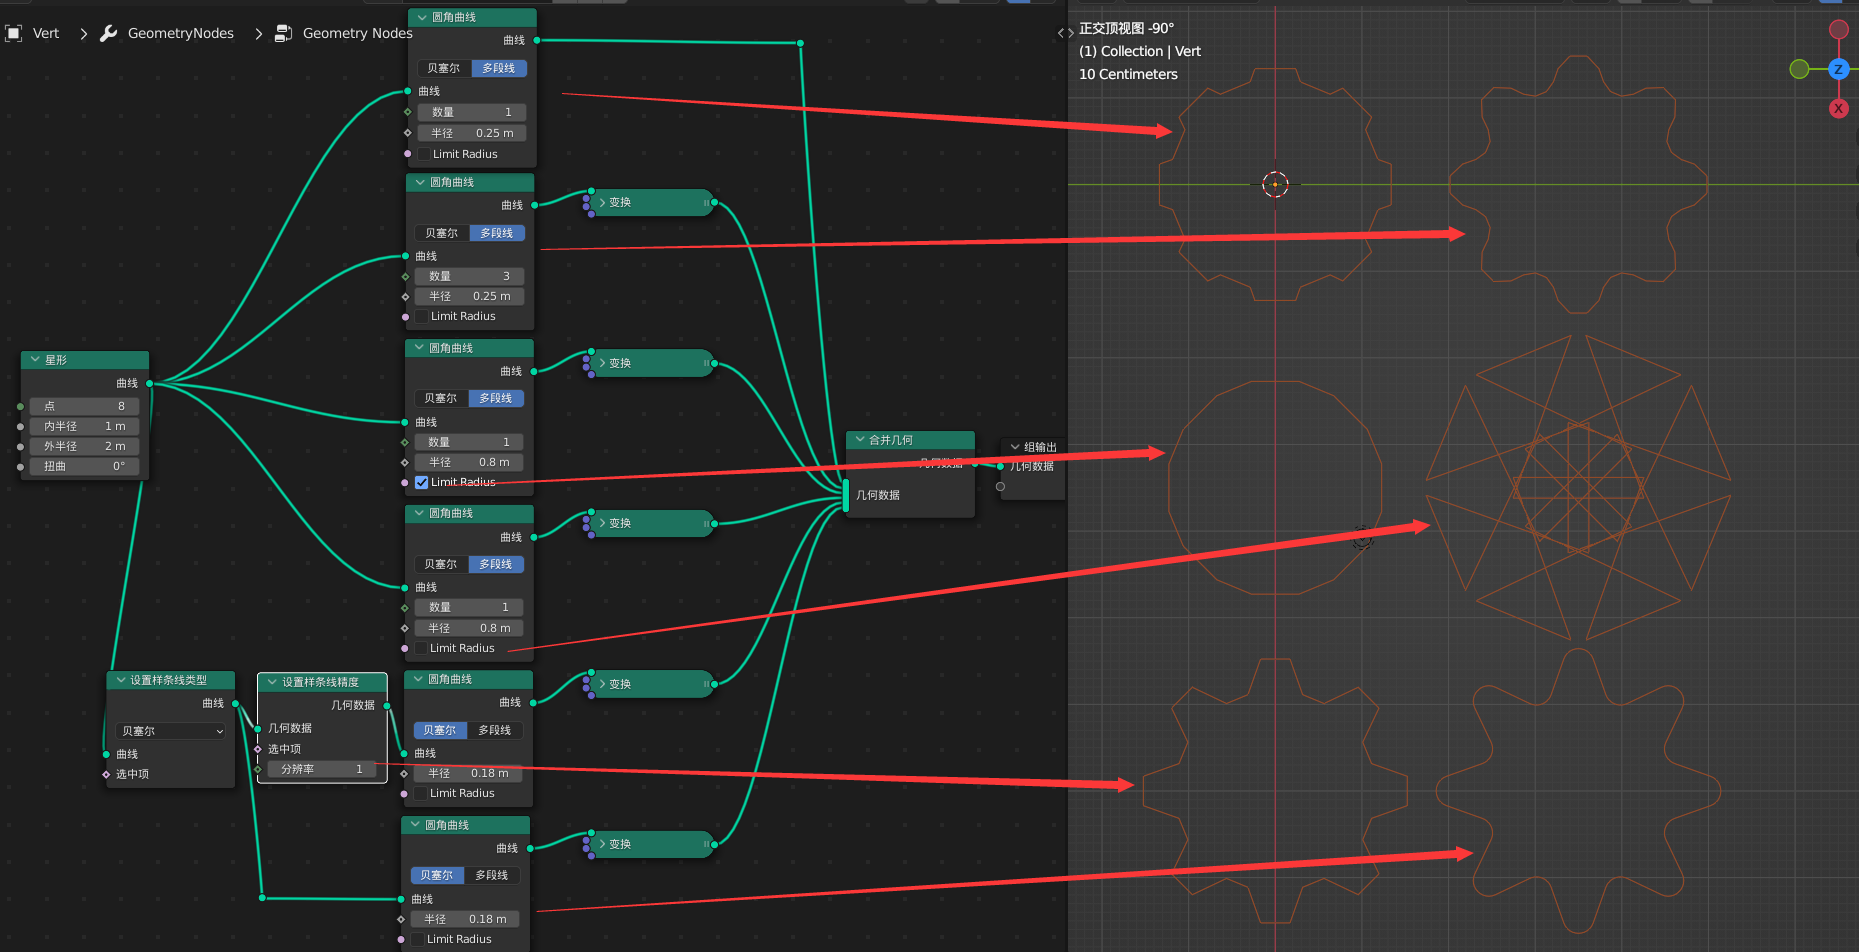Click the Geometry Nodes tree breadcrumb
The image size is (1859, 952).
pyautogui.click(x=358, y=33)
